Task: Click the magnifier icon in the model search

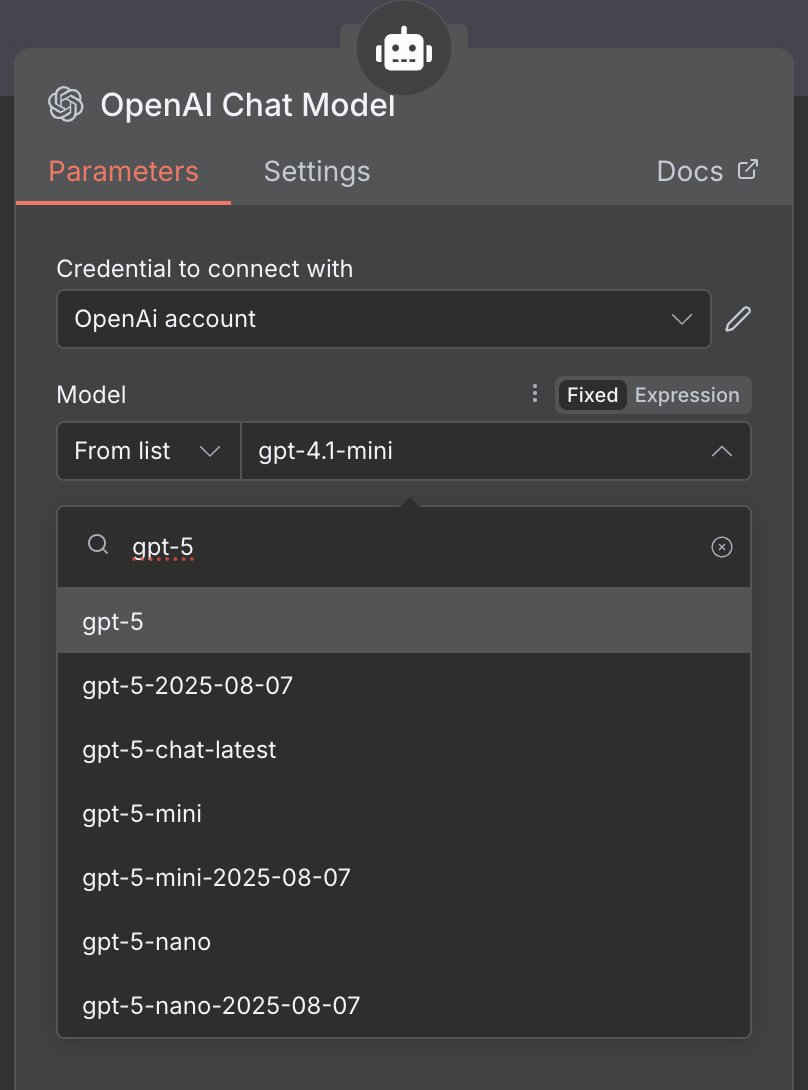Action: coord(98,544)
